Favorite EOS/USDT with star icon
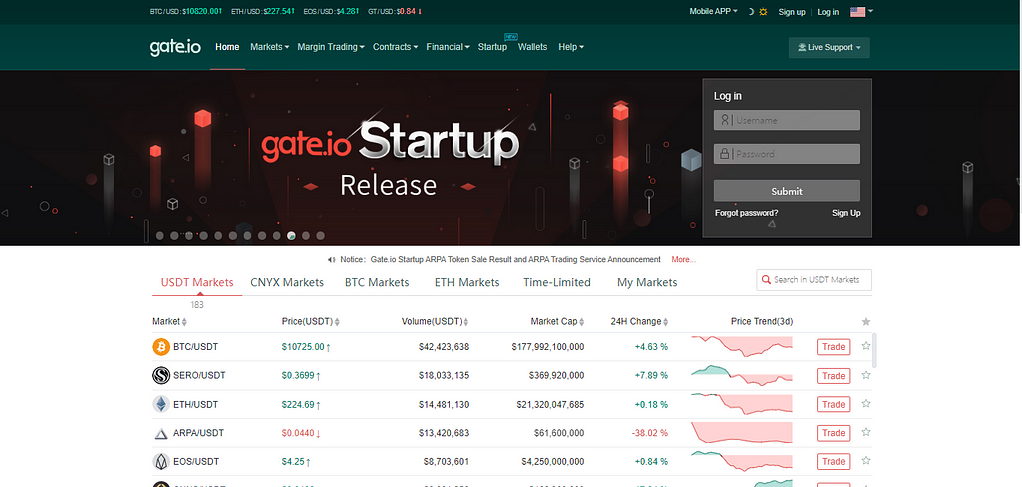1022x487 pixels. (866, 460)
